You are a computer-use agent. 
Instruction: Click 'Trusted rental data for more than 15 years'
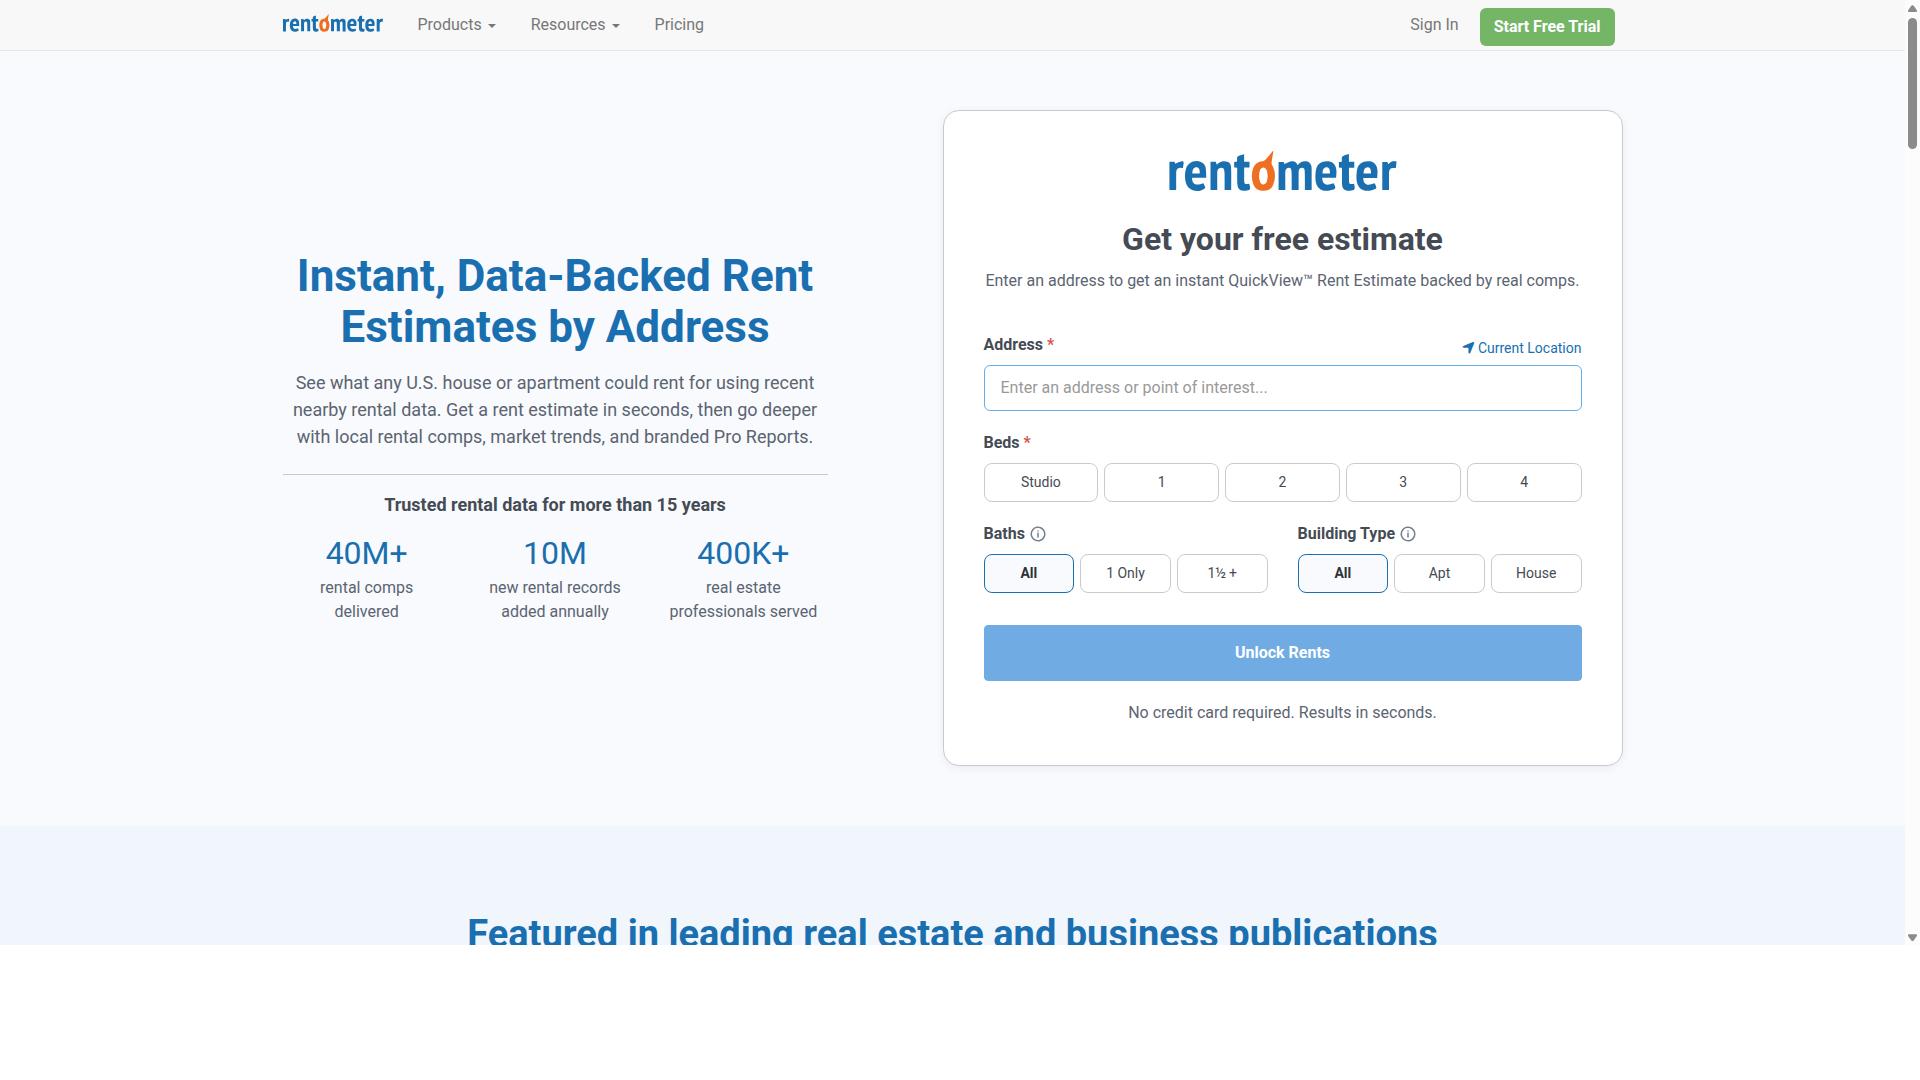tap(555, 505)
